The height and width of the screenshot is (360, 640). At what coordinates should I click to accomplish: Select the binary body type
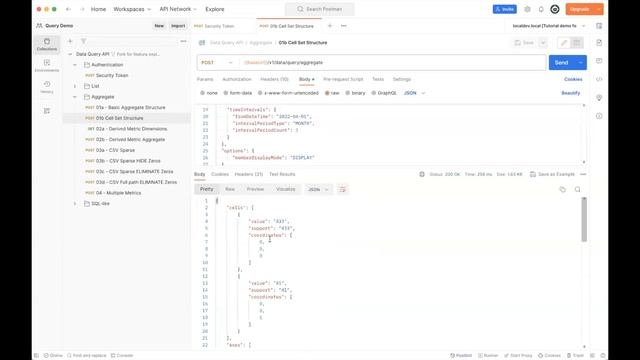click(355, 93)
